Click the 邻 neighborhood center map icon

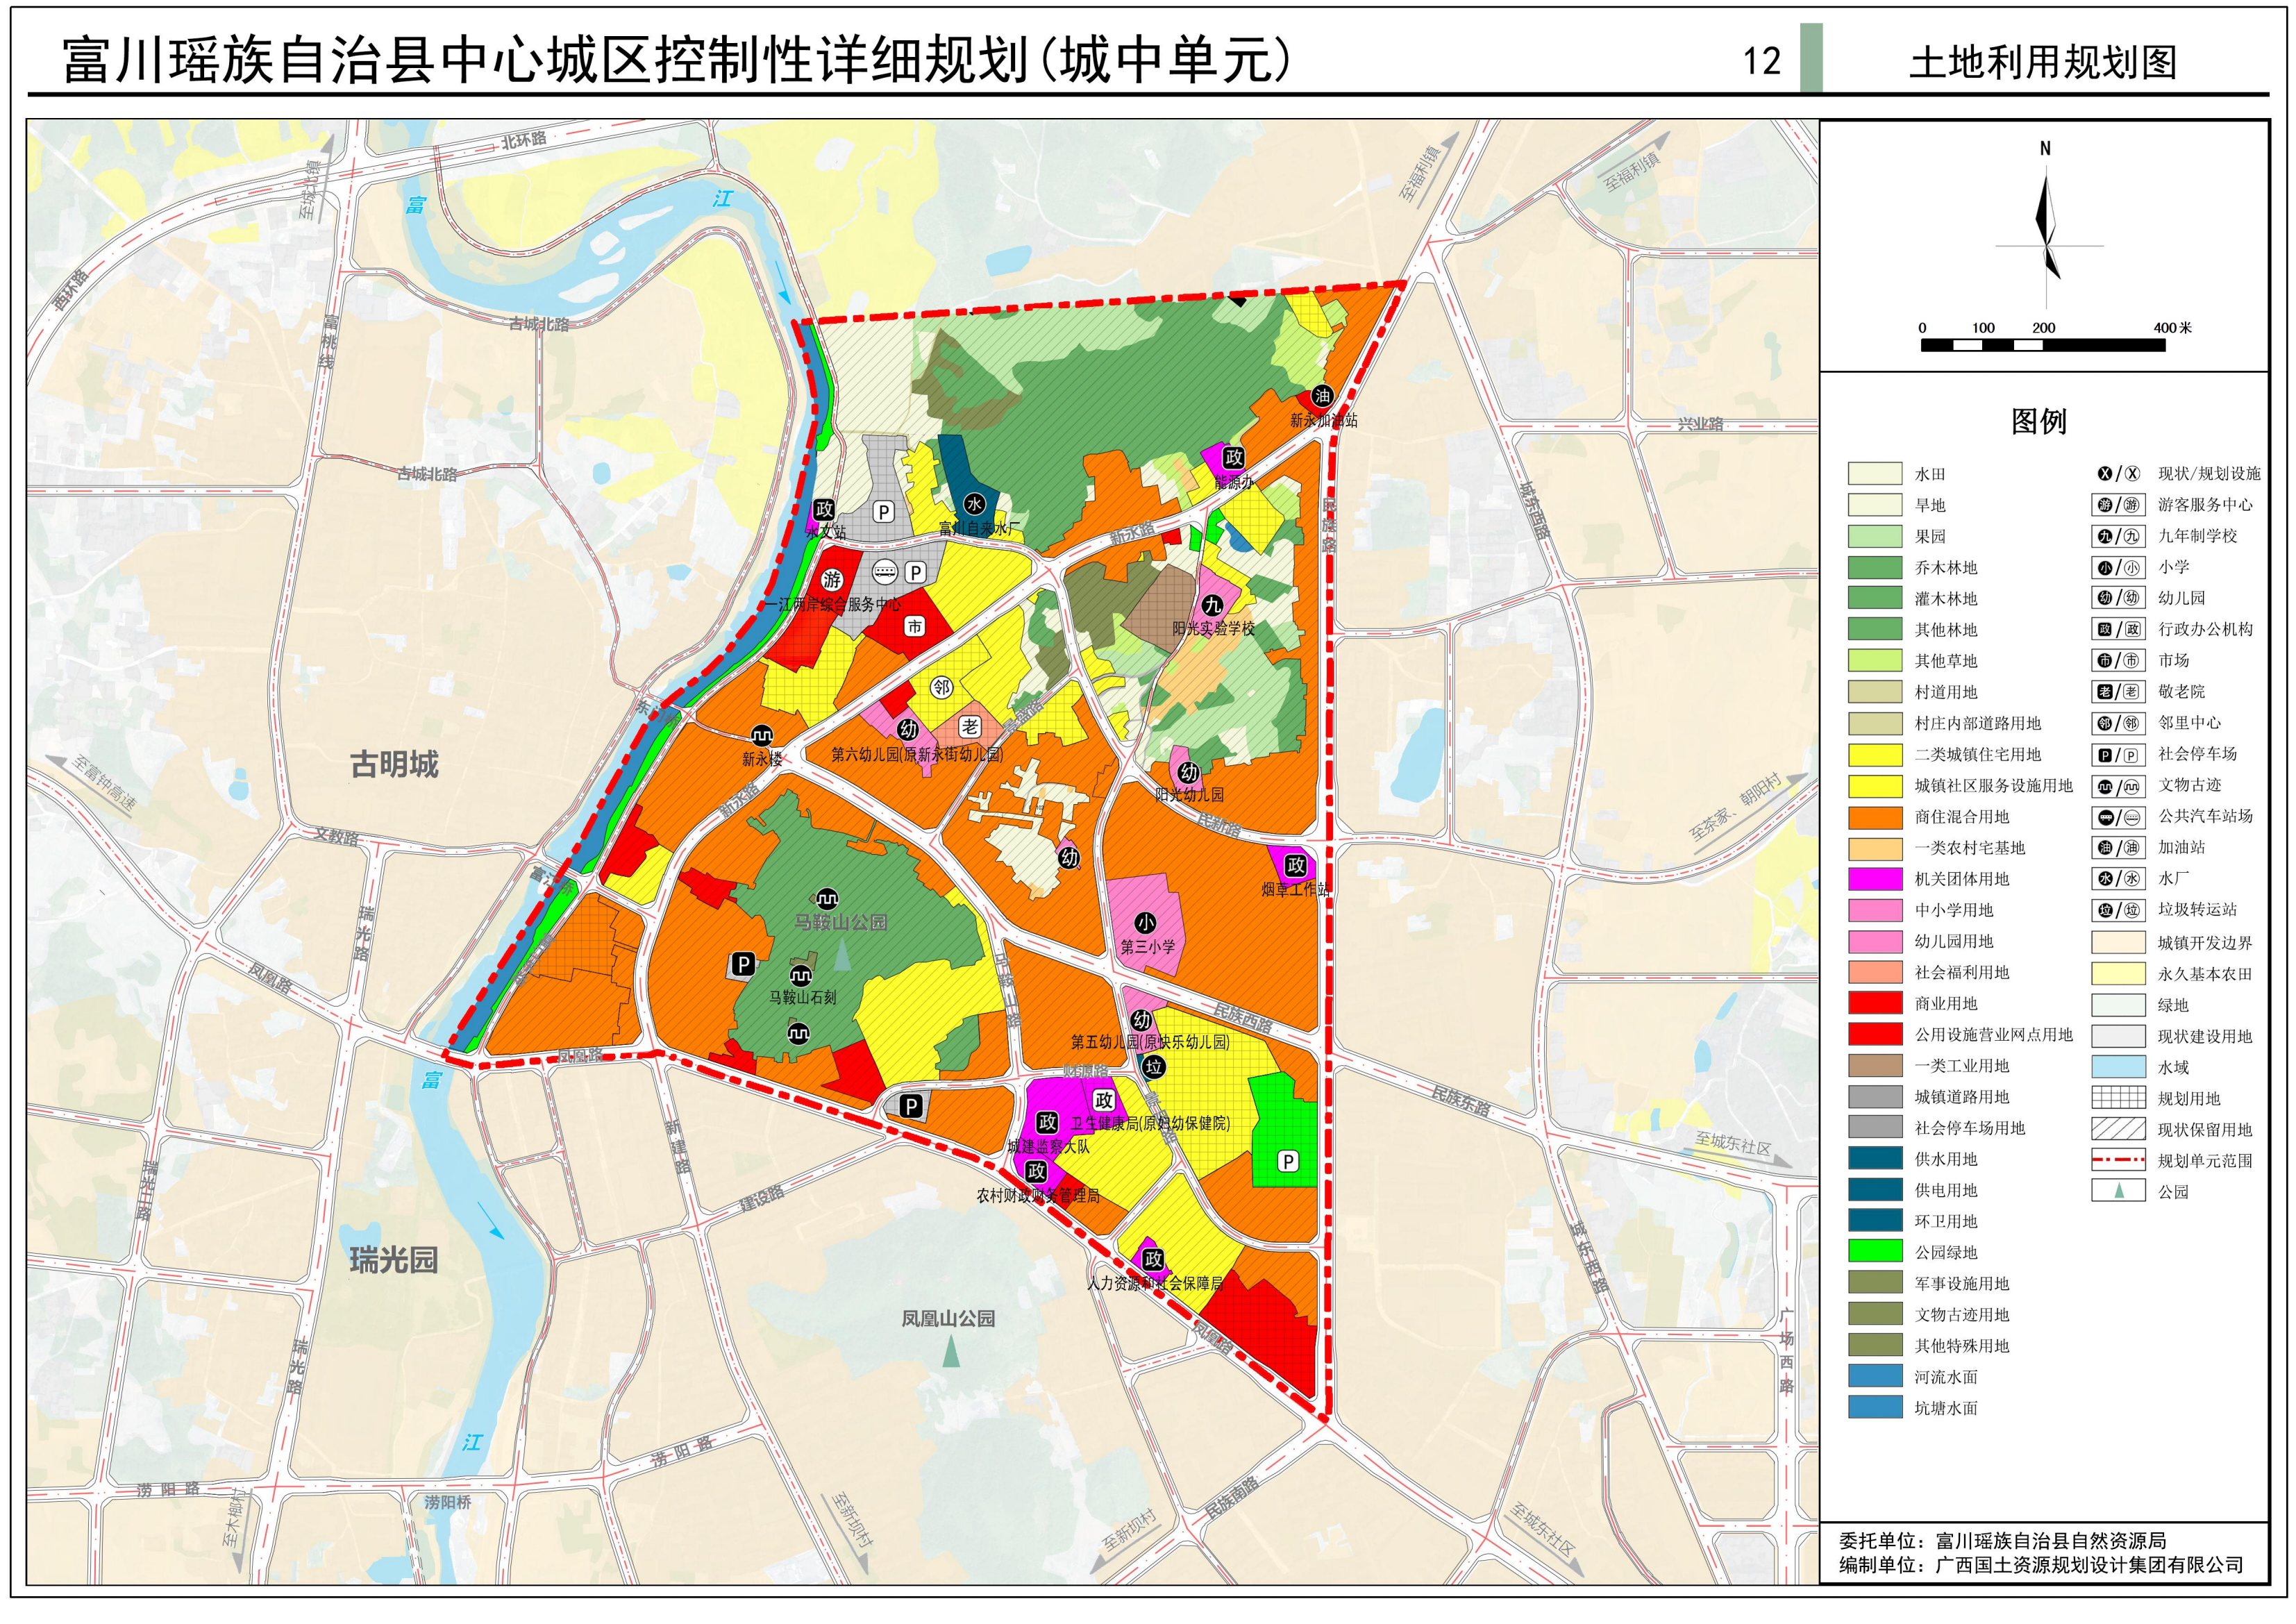coord(941,688)
